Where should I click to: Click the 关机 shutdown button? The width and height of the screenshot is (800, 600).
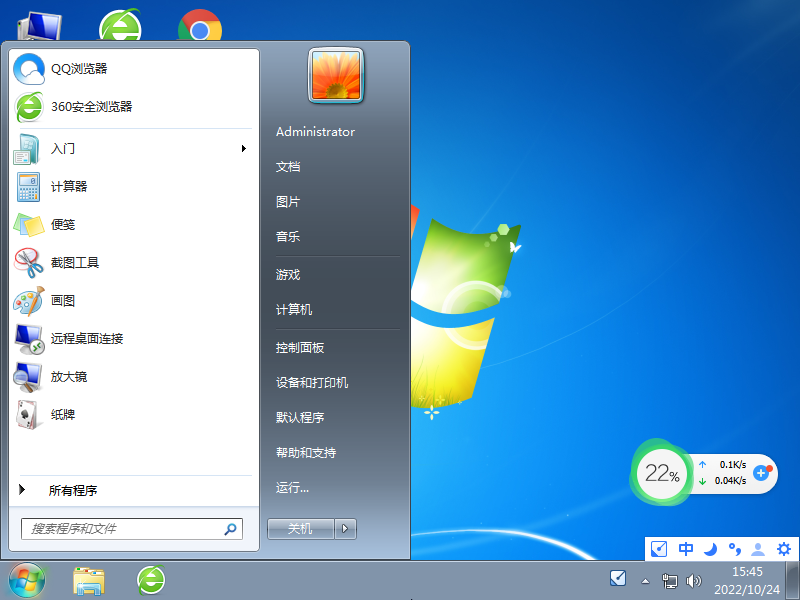tap(301, 529)
